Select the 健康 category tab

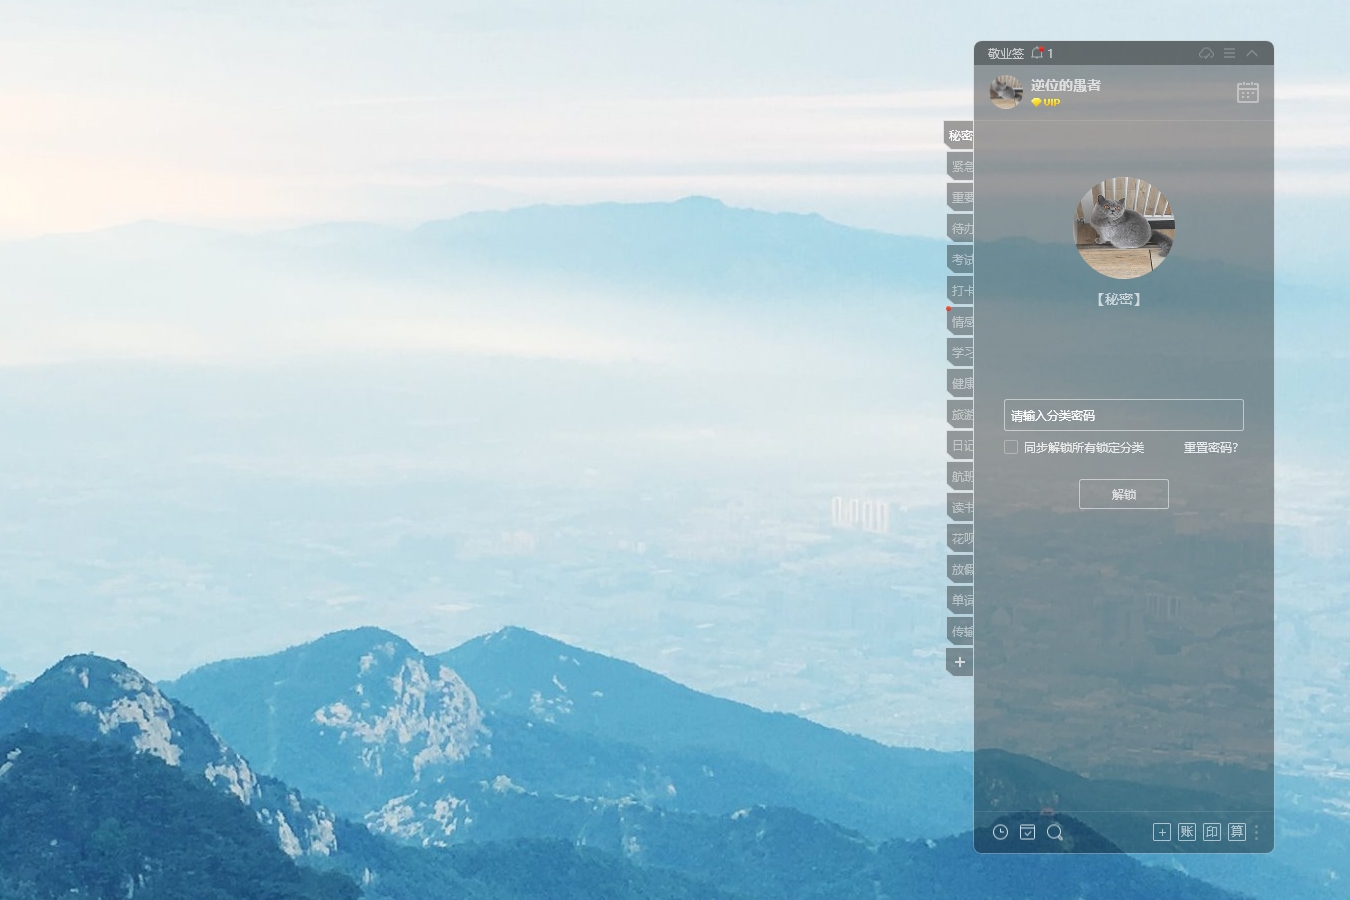[x=960, y=383]
